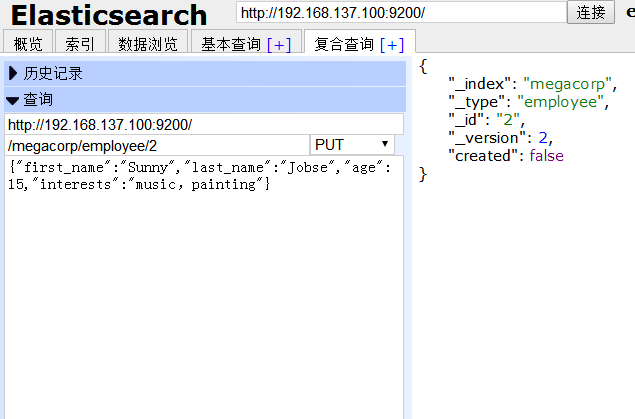Click the created false value
The height and width of the screenshot is (419, 635).
pyautogui.click(x=546, y=155)
